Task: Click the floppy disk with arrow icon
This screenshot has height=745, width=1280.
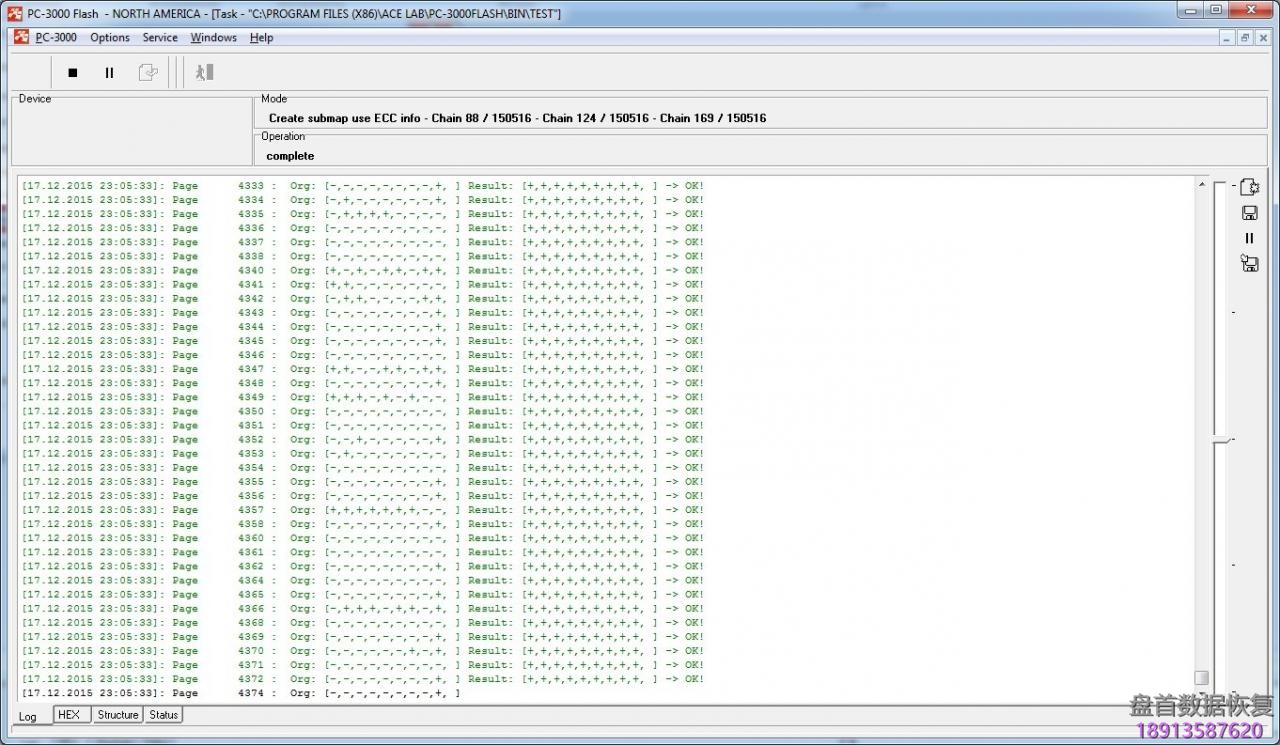Action: click(1249, 264)
